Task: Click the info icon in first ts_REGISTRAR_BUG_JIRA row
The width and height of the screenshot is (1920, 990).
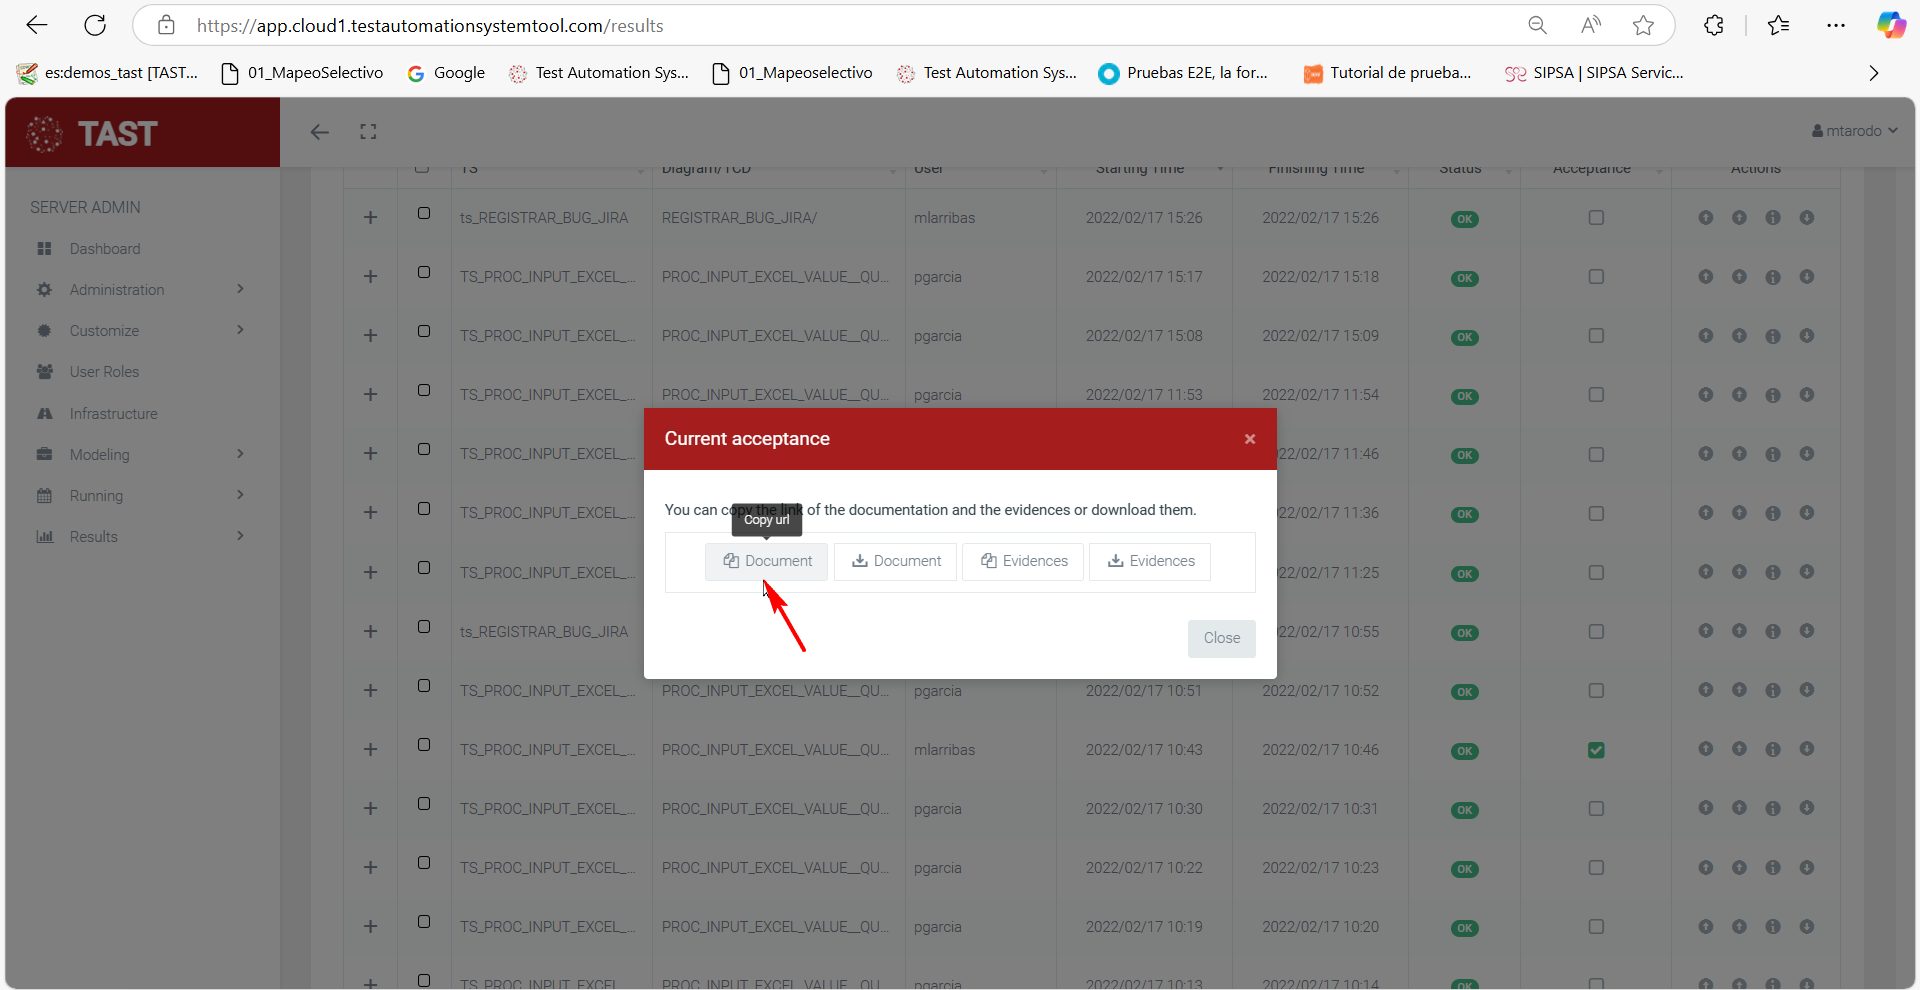Action: [x=1773, y=218]
